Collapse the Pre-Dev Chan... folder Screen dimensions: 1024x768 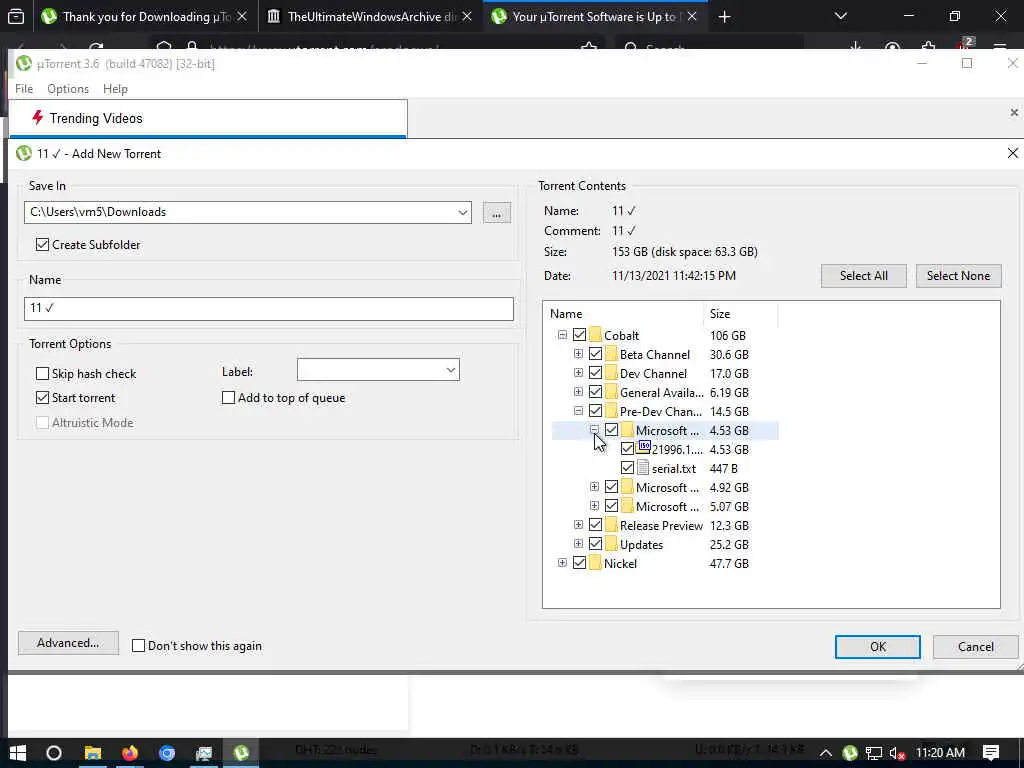578,411
